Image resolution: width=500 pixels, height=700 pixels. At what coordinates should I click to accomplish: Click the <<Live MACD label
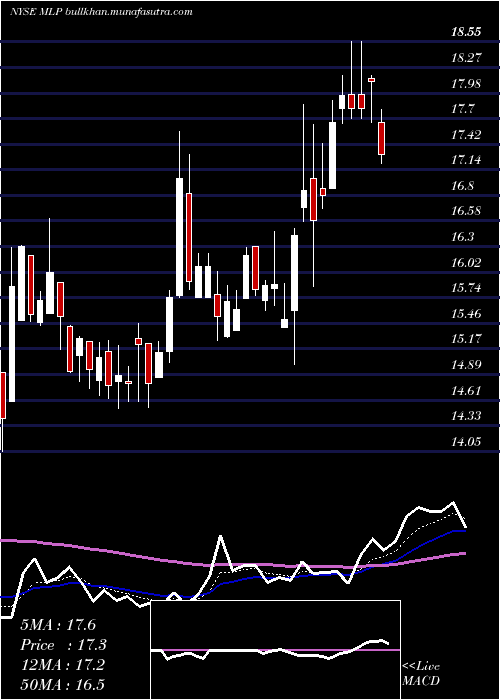[421, 674]
